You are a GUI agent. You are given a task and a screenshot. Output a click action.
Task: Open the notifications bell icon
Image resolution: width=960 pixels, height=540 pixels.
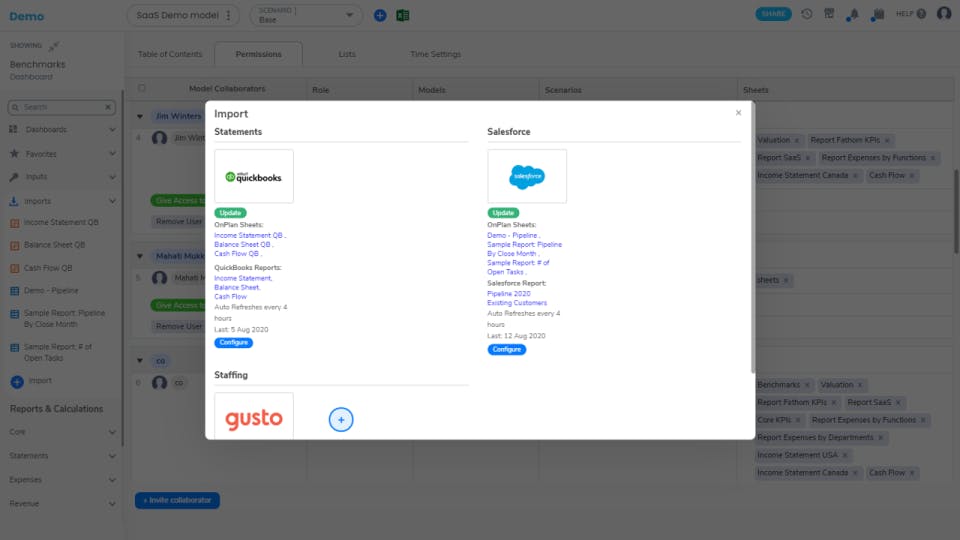pyautogui.click(x=852, y=15)
